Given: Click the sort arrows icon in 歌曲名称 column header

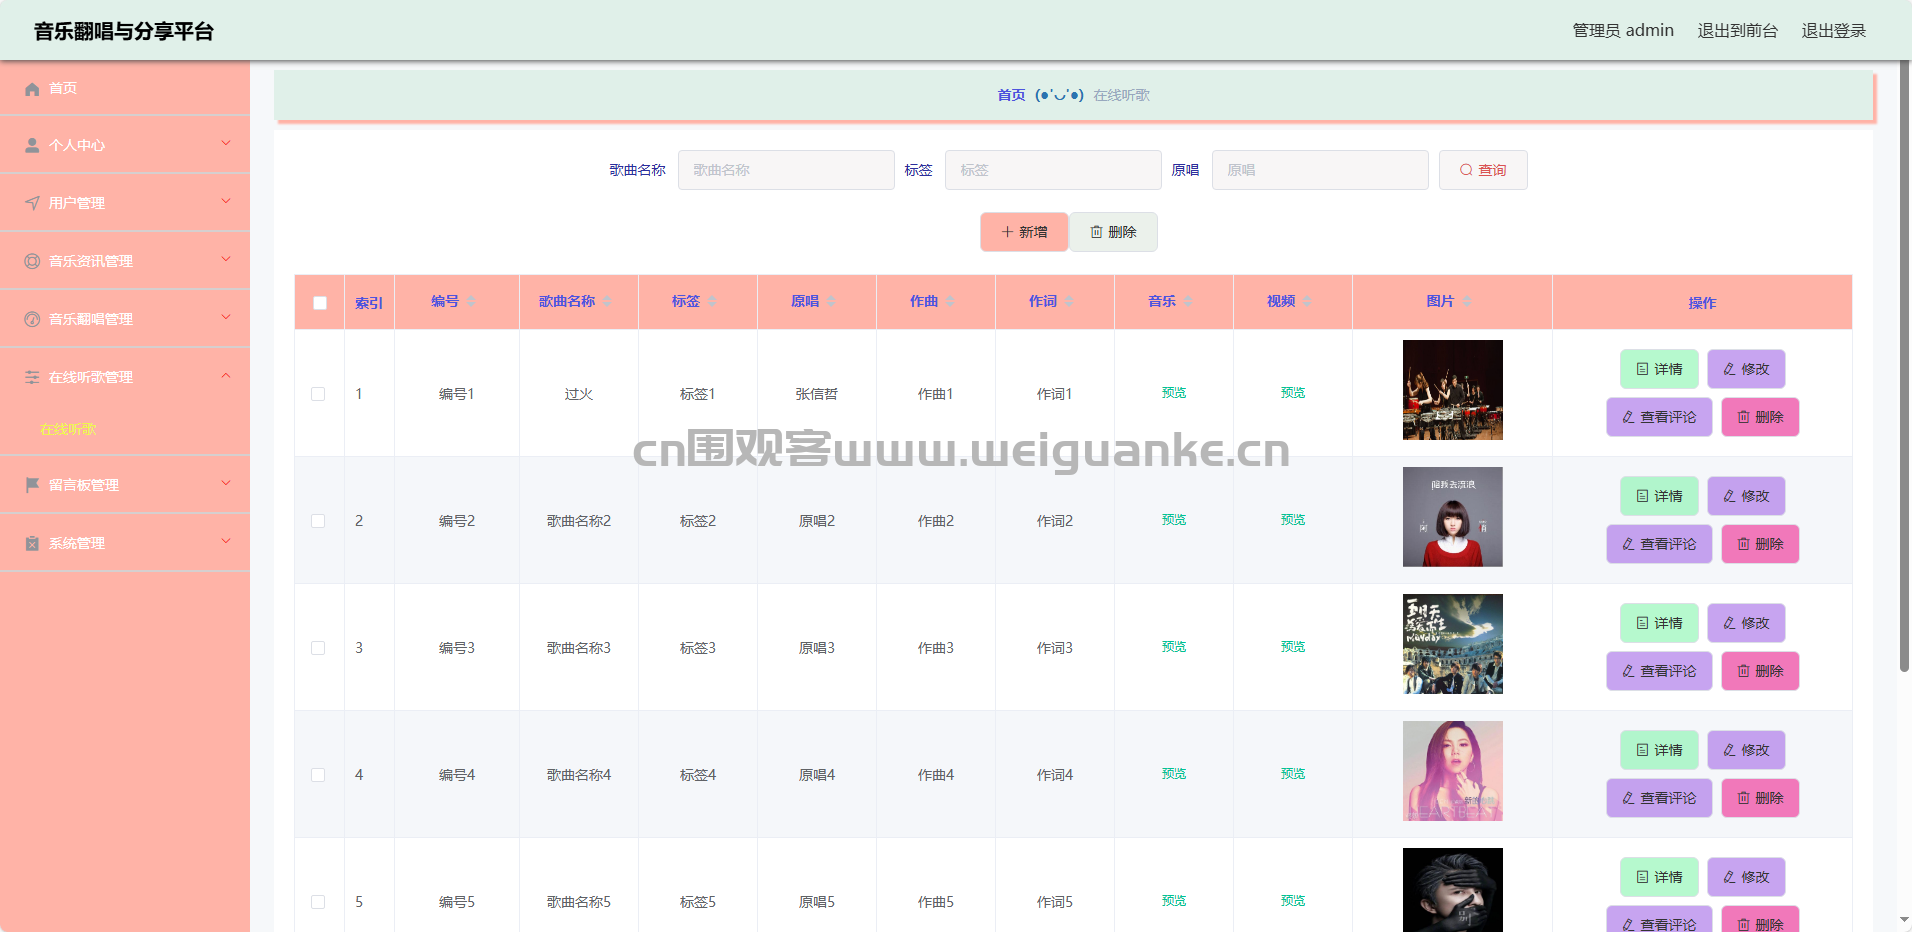Looking at the screenshot, I should [x=606, y=302].
